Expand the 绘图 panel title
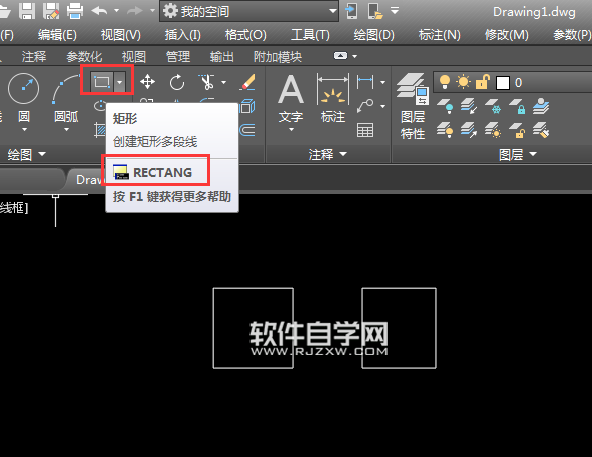The image size is (592, 457). [x=26, y=154]
